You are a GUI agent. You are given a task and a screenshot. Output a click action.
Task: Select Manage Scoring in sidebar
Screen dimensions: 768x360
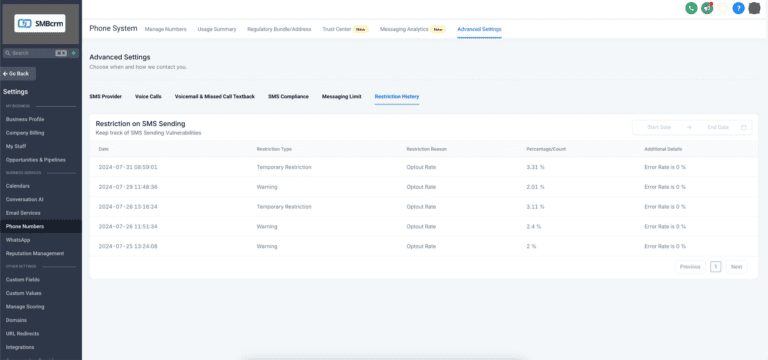pyautogui.click(x=25, y=307)
